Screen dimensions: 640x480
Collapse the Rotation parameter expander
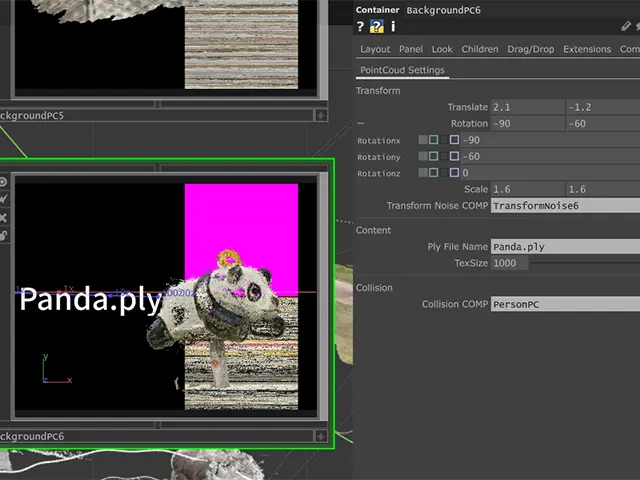pos(361,124)
